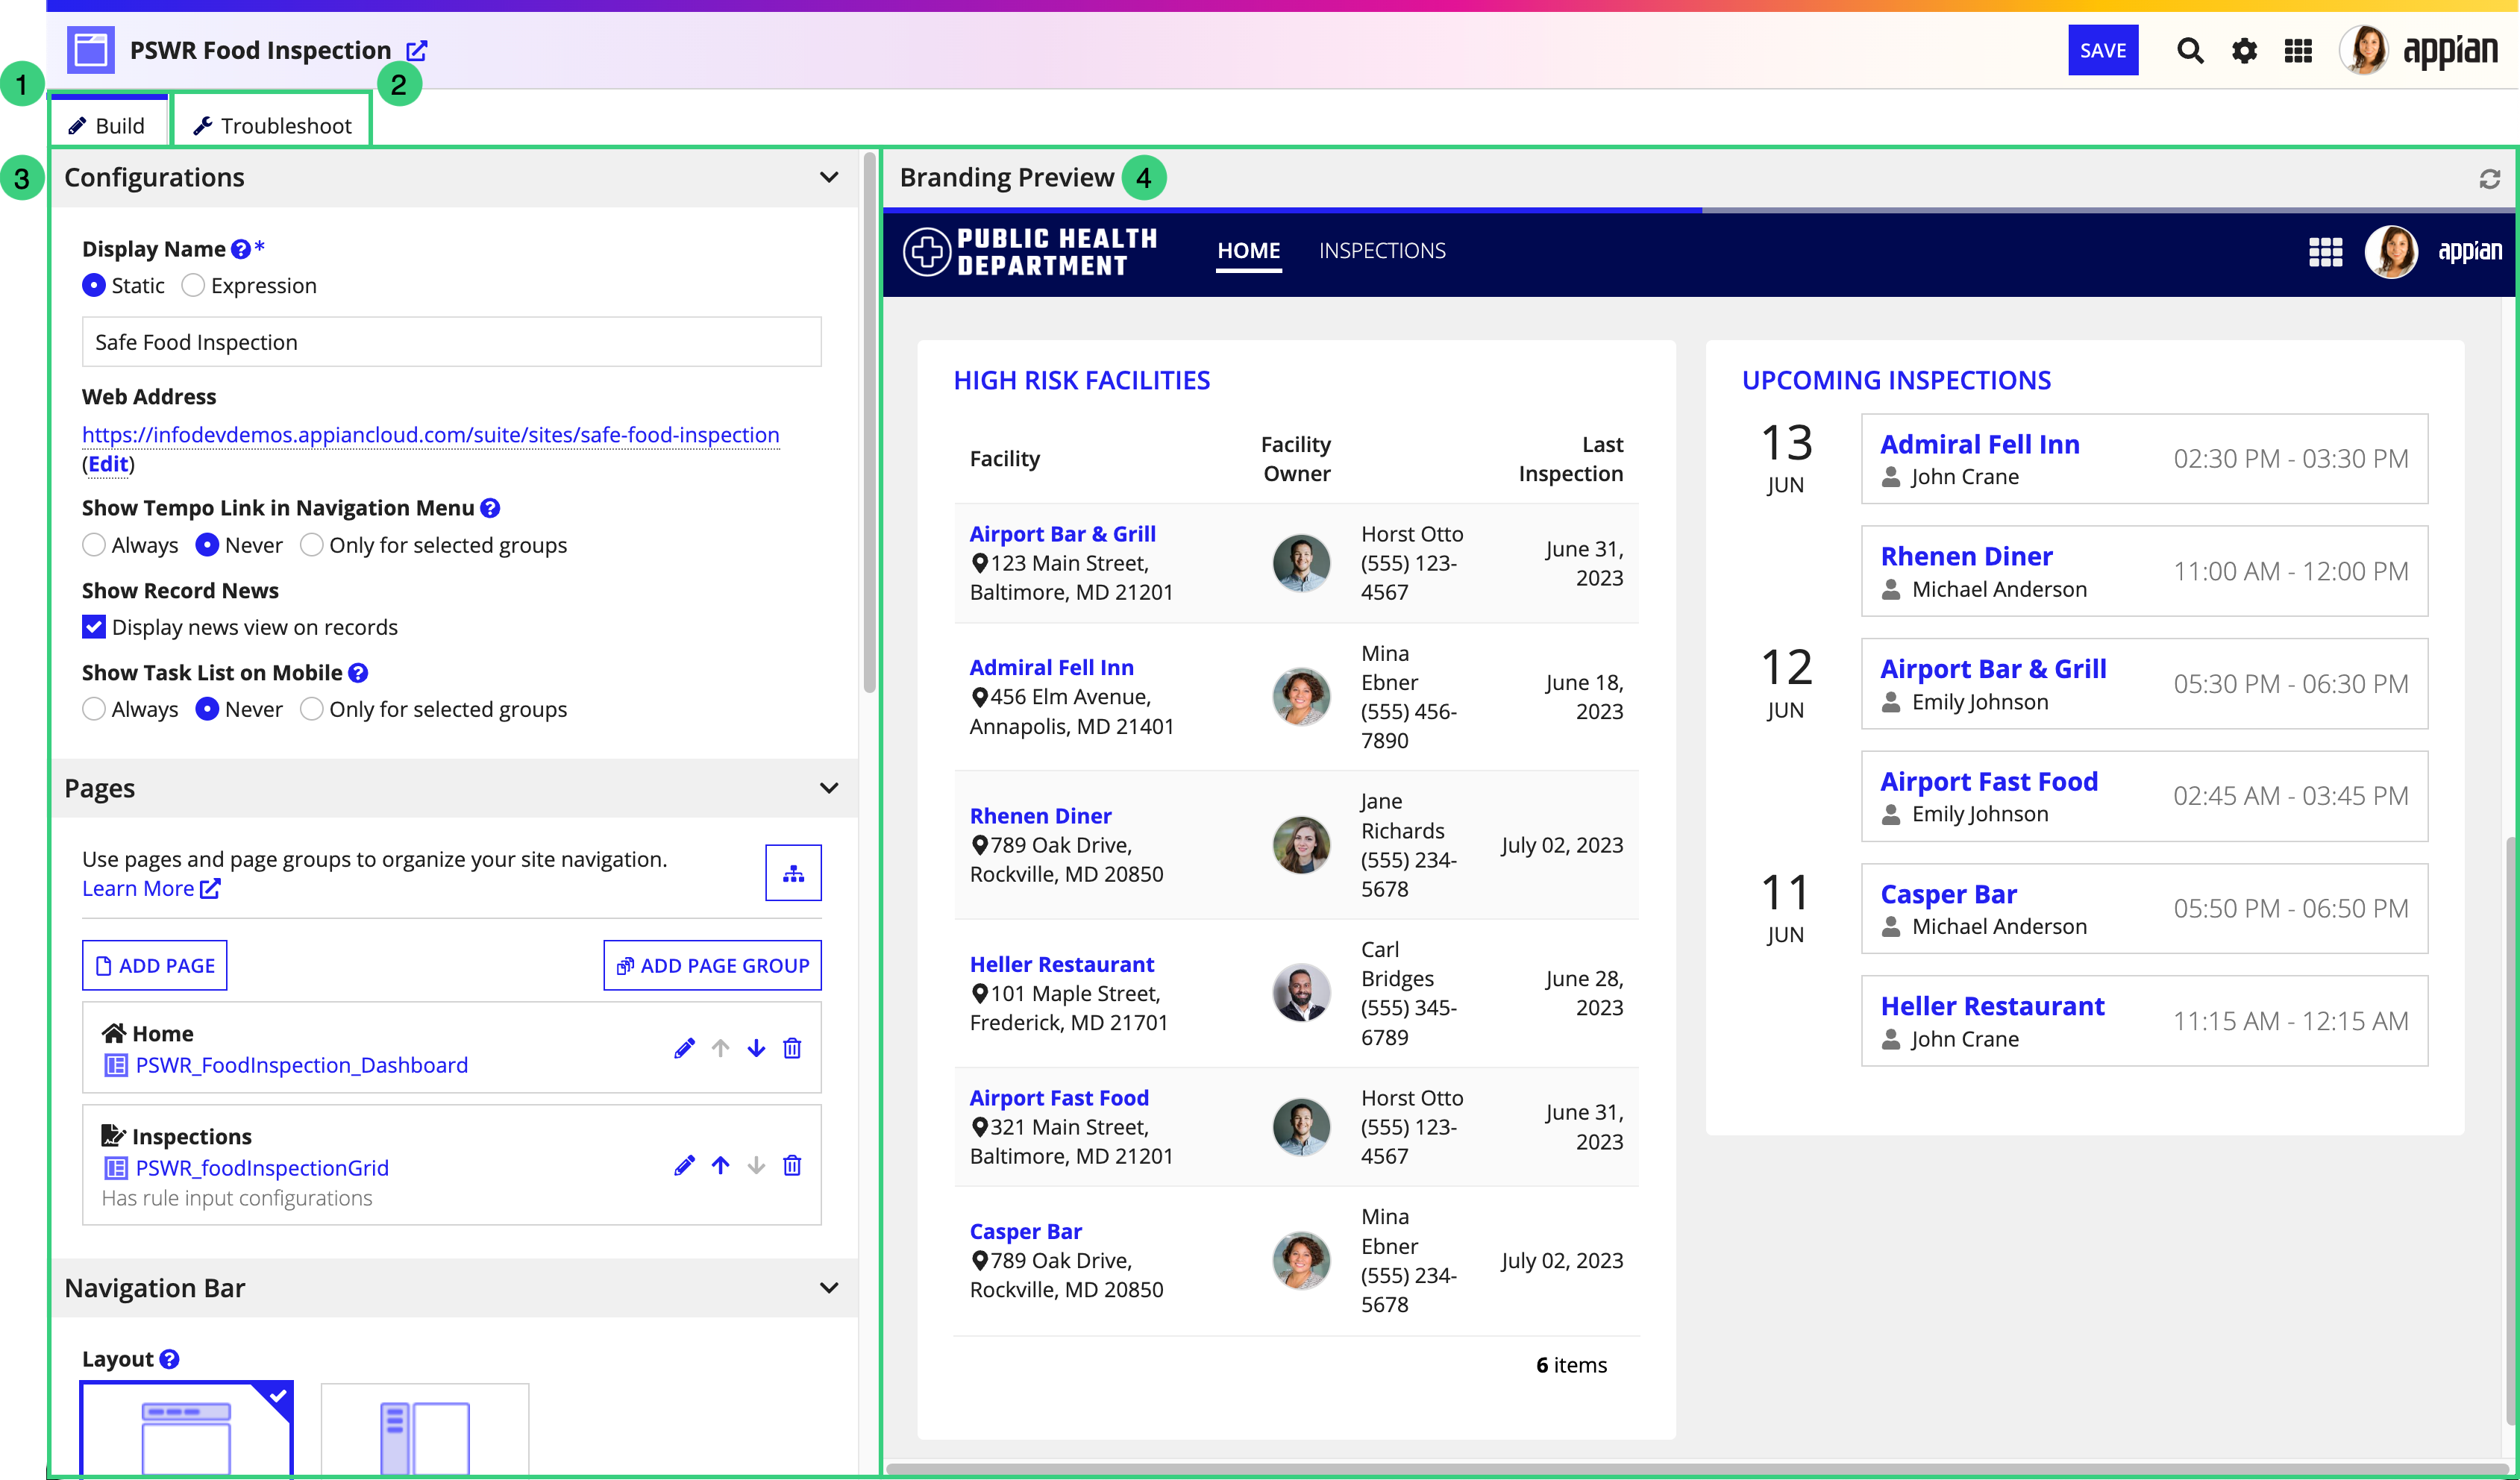Move the Home page down

coord(756,1048)
